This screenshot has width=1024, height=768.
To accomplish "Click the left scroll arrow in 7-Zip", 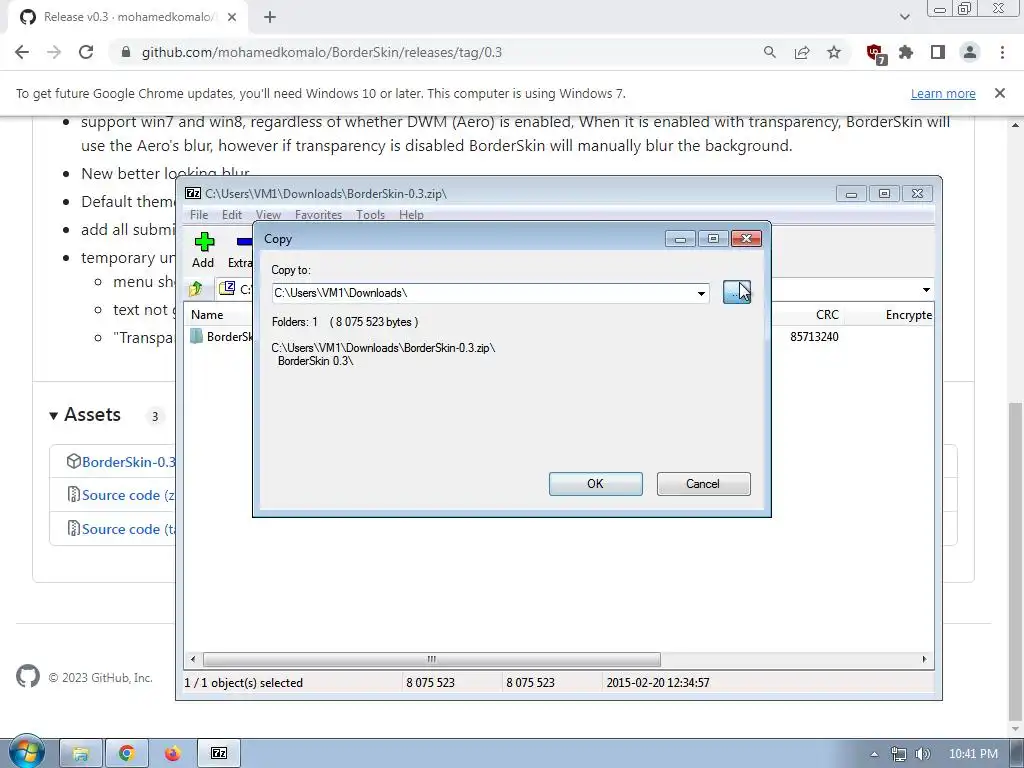I will click(x=193, y=659).
